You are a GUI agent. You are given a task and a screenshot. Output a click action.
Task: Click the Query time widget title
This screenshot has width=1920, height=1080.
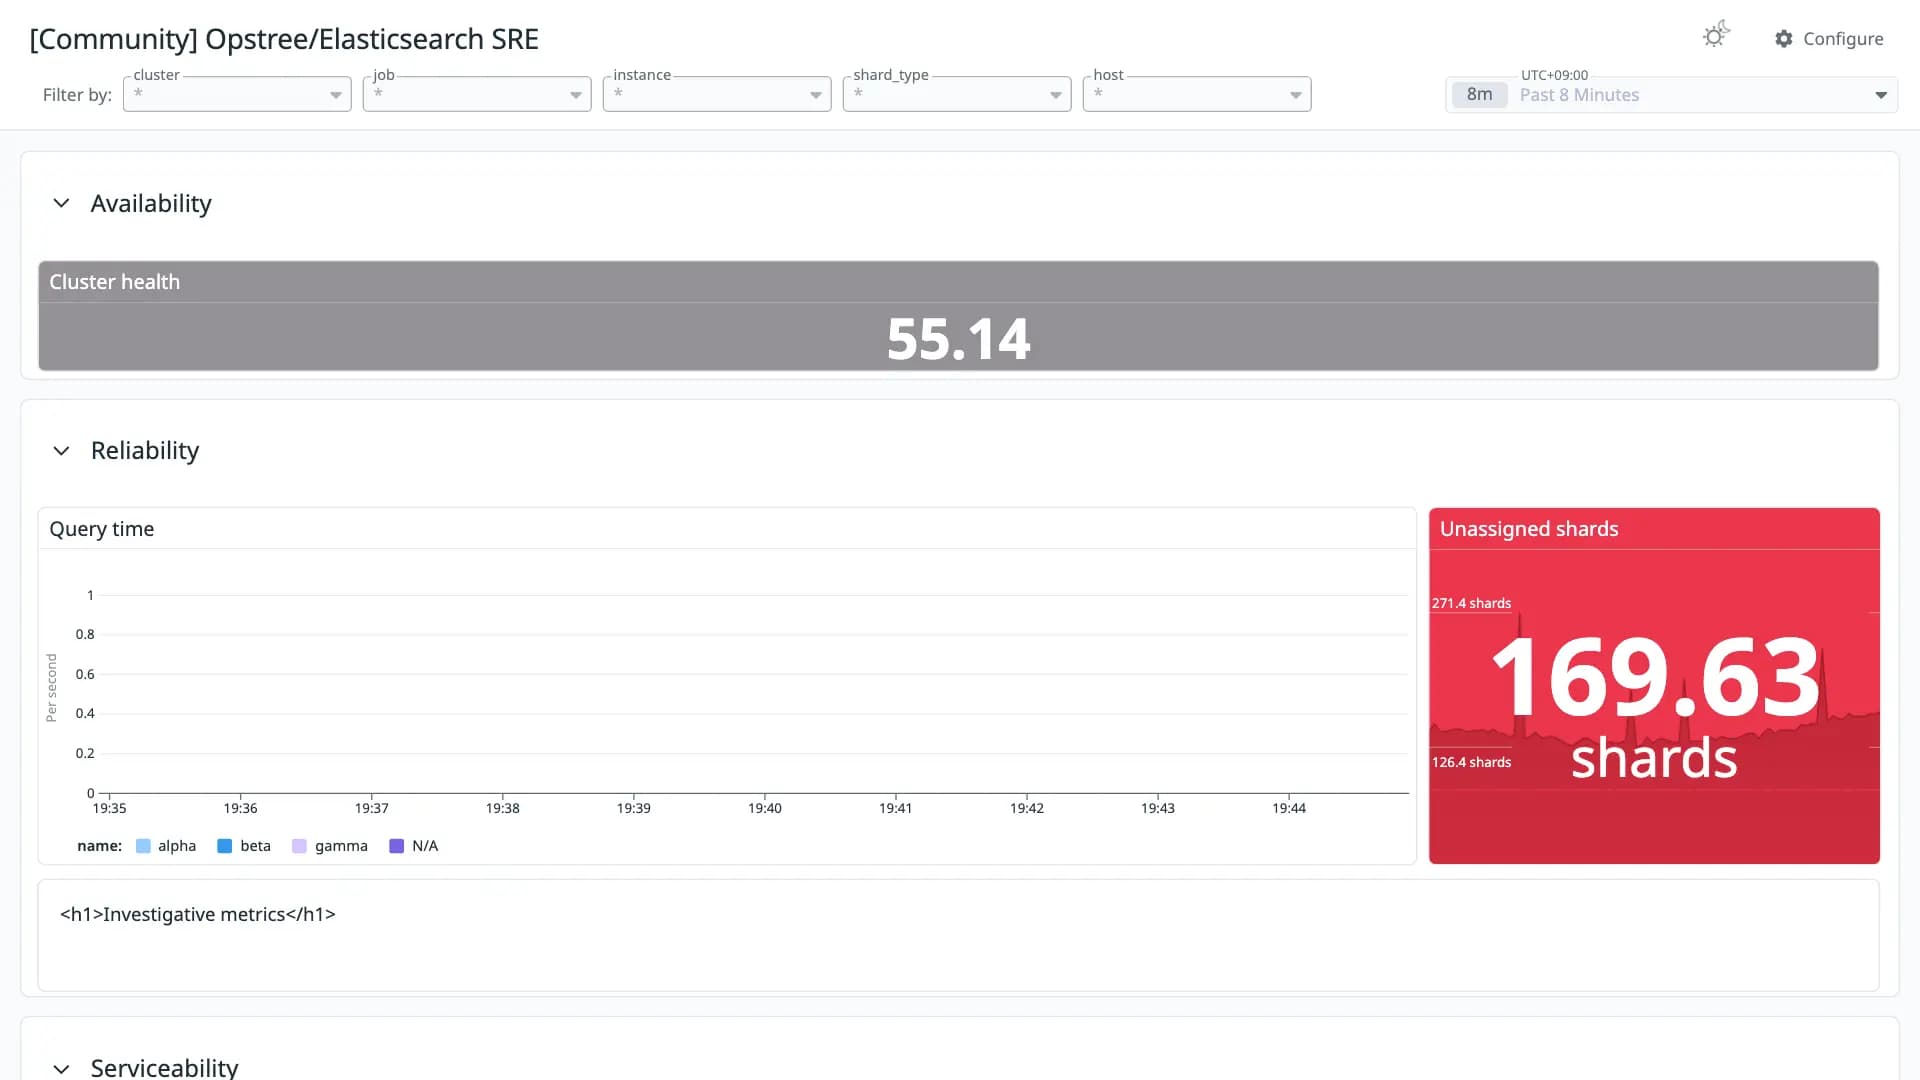tap(102, 529)
